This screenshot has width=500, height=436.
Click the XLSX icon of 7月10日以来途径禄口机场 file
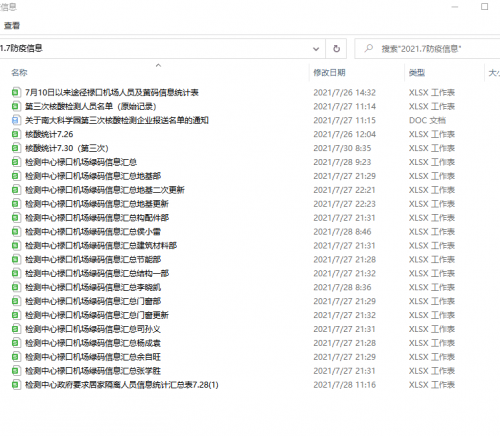coord(15,92)
